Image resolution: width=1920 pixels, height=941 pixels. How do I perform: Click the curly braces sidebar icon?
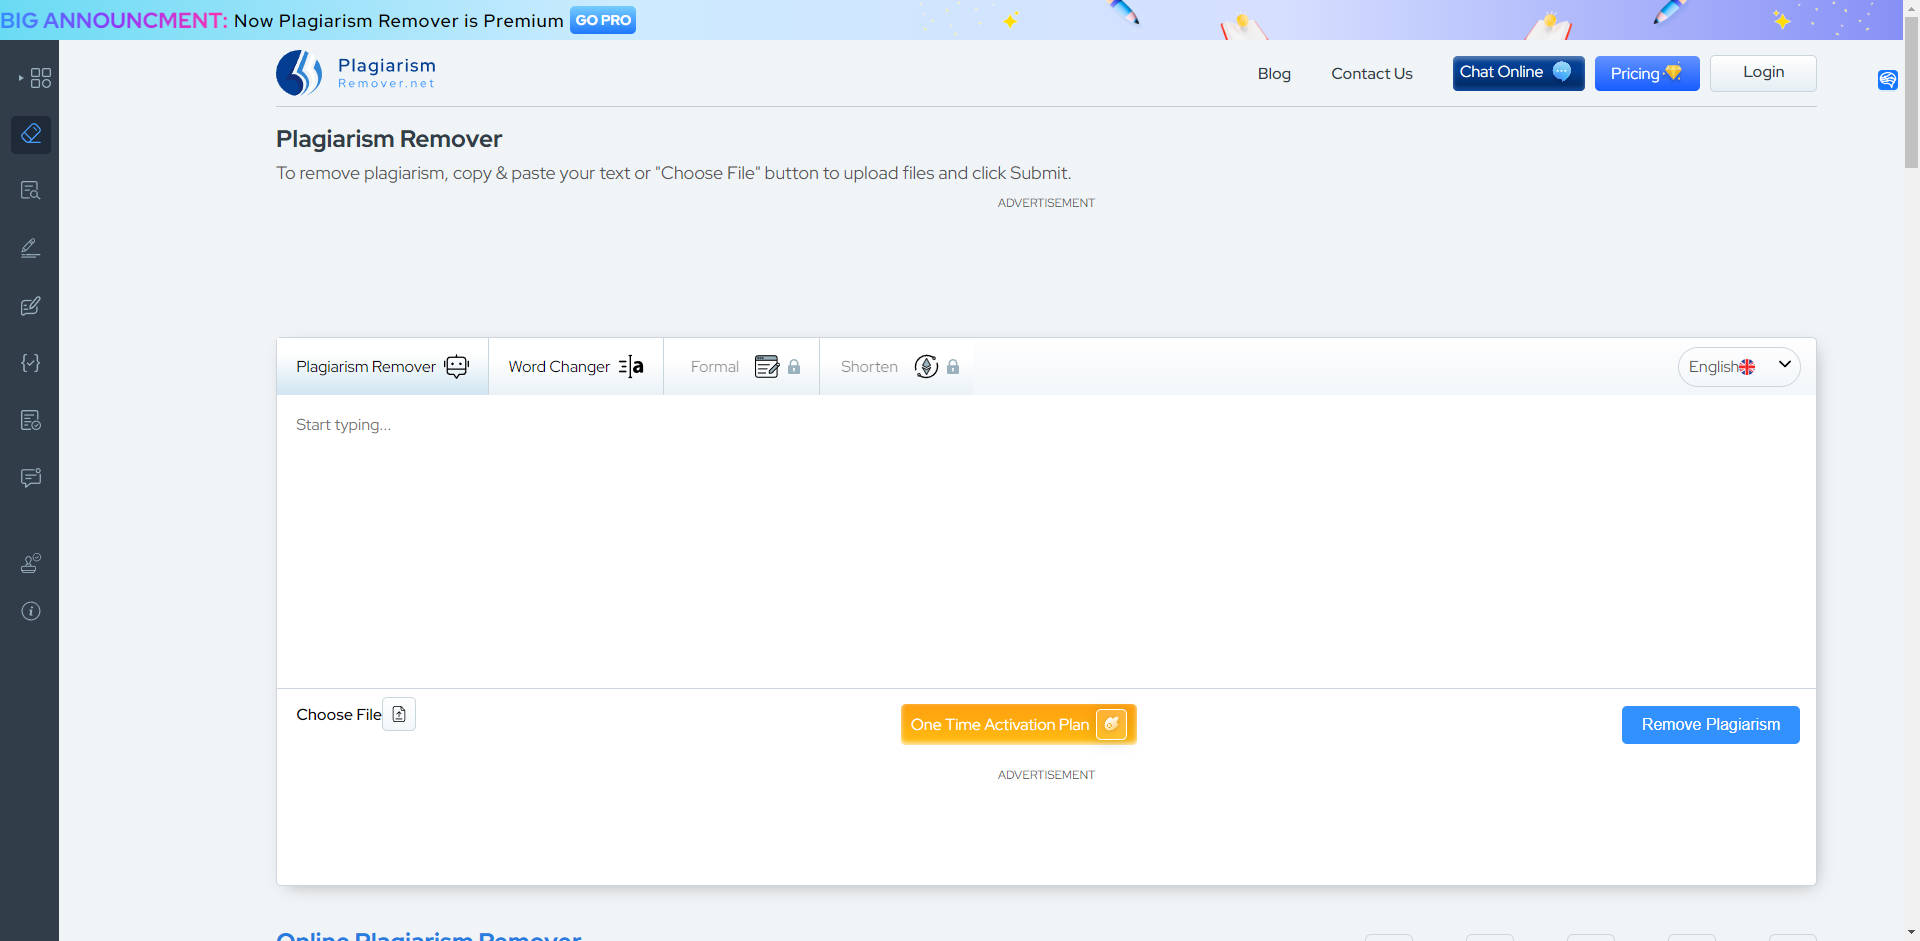pos(31,363)
